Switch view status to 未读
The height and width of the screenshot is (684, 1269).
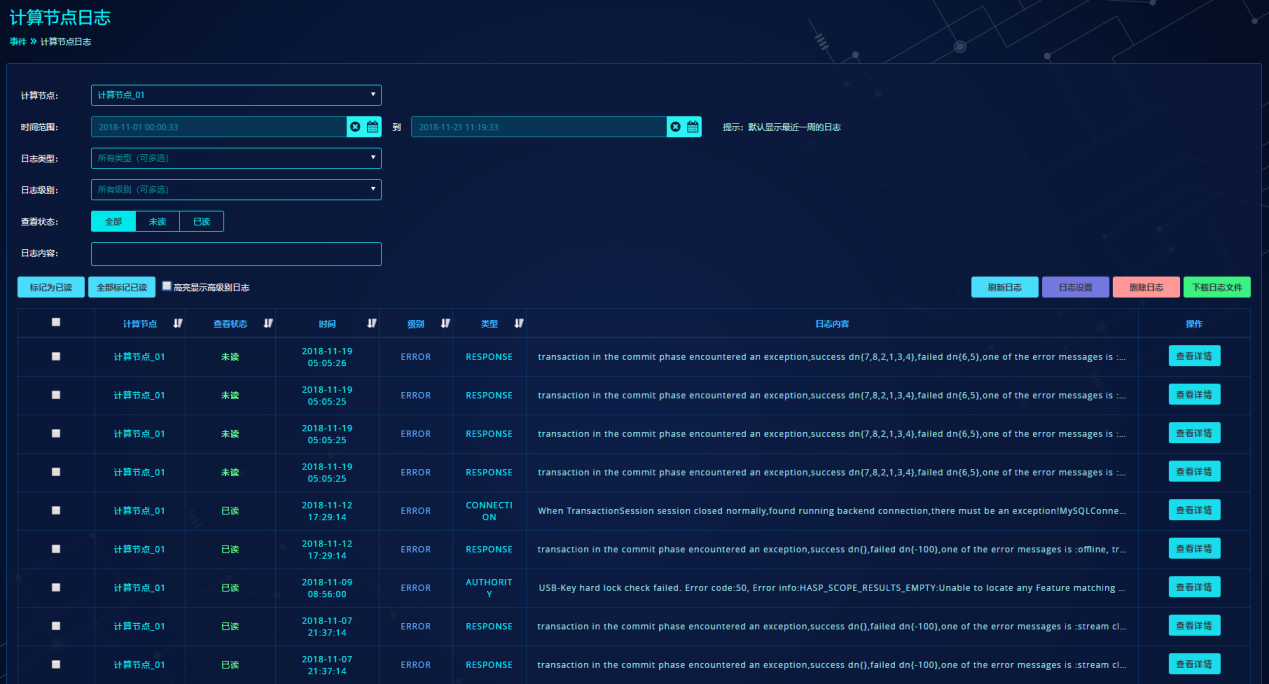(157, 221)
